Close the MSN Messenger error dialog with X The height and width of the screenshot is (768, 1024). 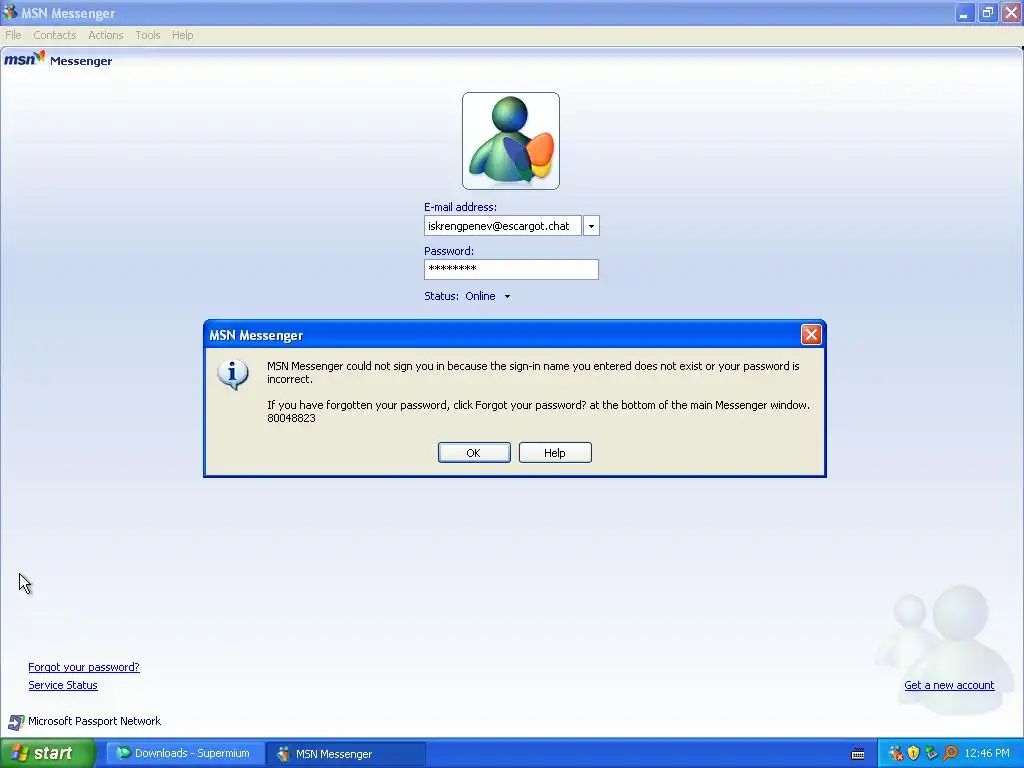click(811, 335)
